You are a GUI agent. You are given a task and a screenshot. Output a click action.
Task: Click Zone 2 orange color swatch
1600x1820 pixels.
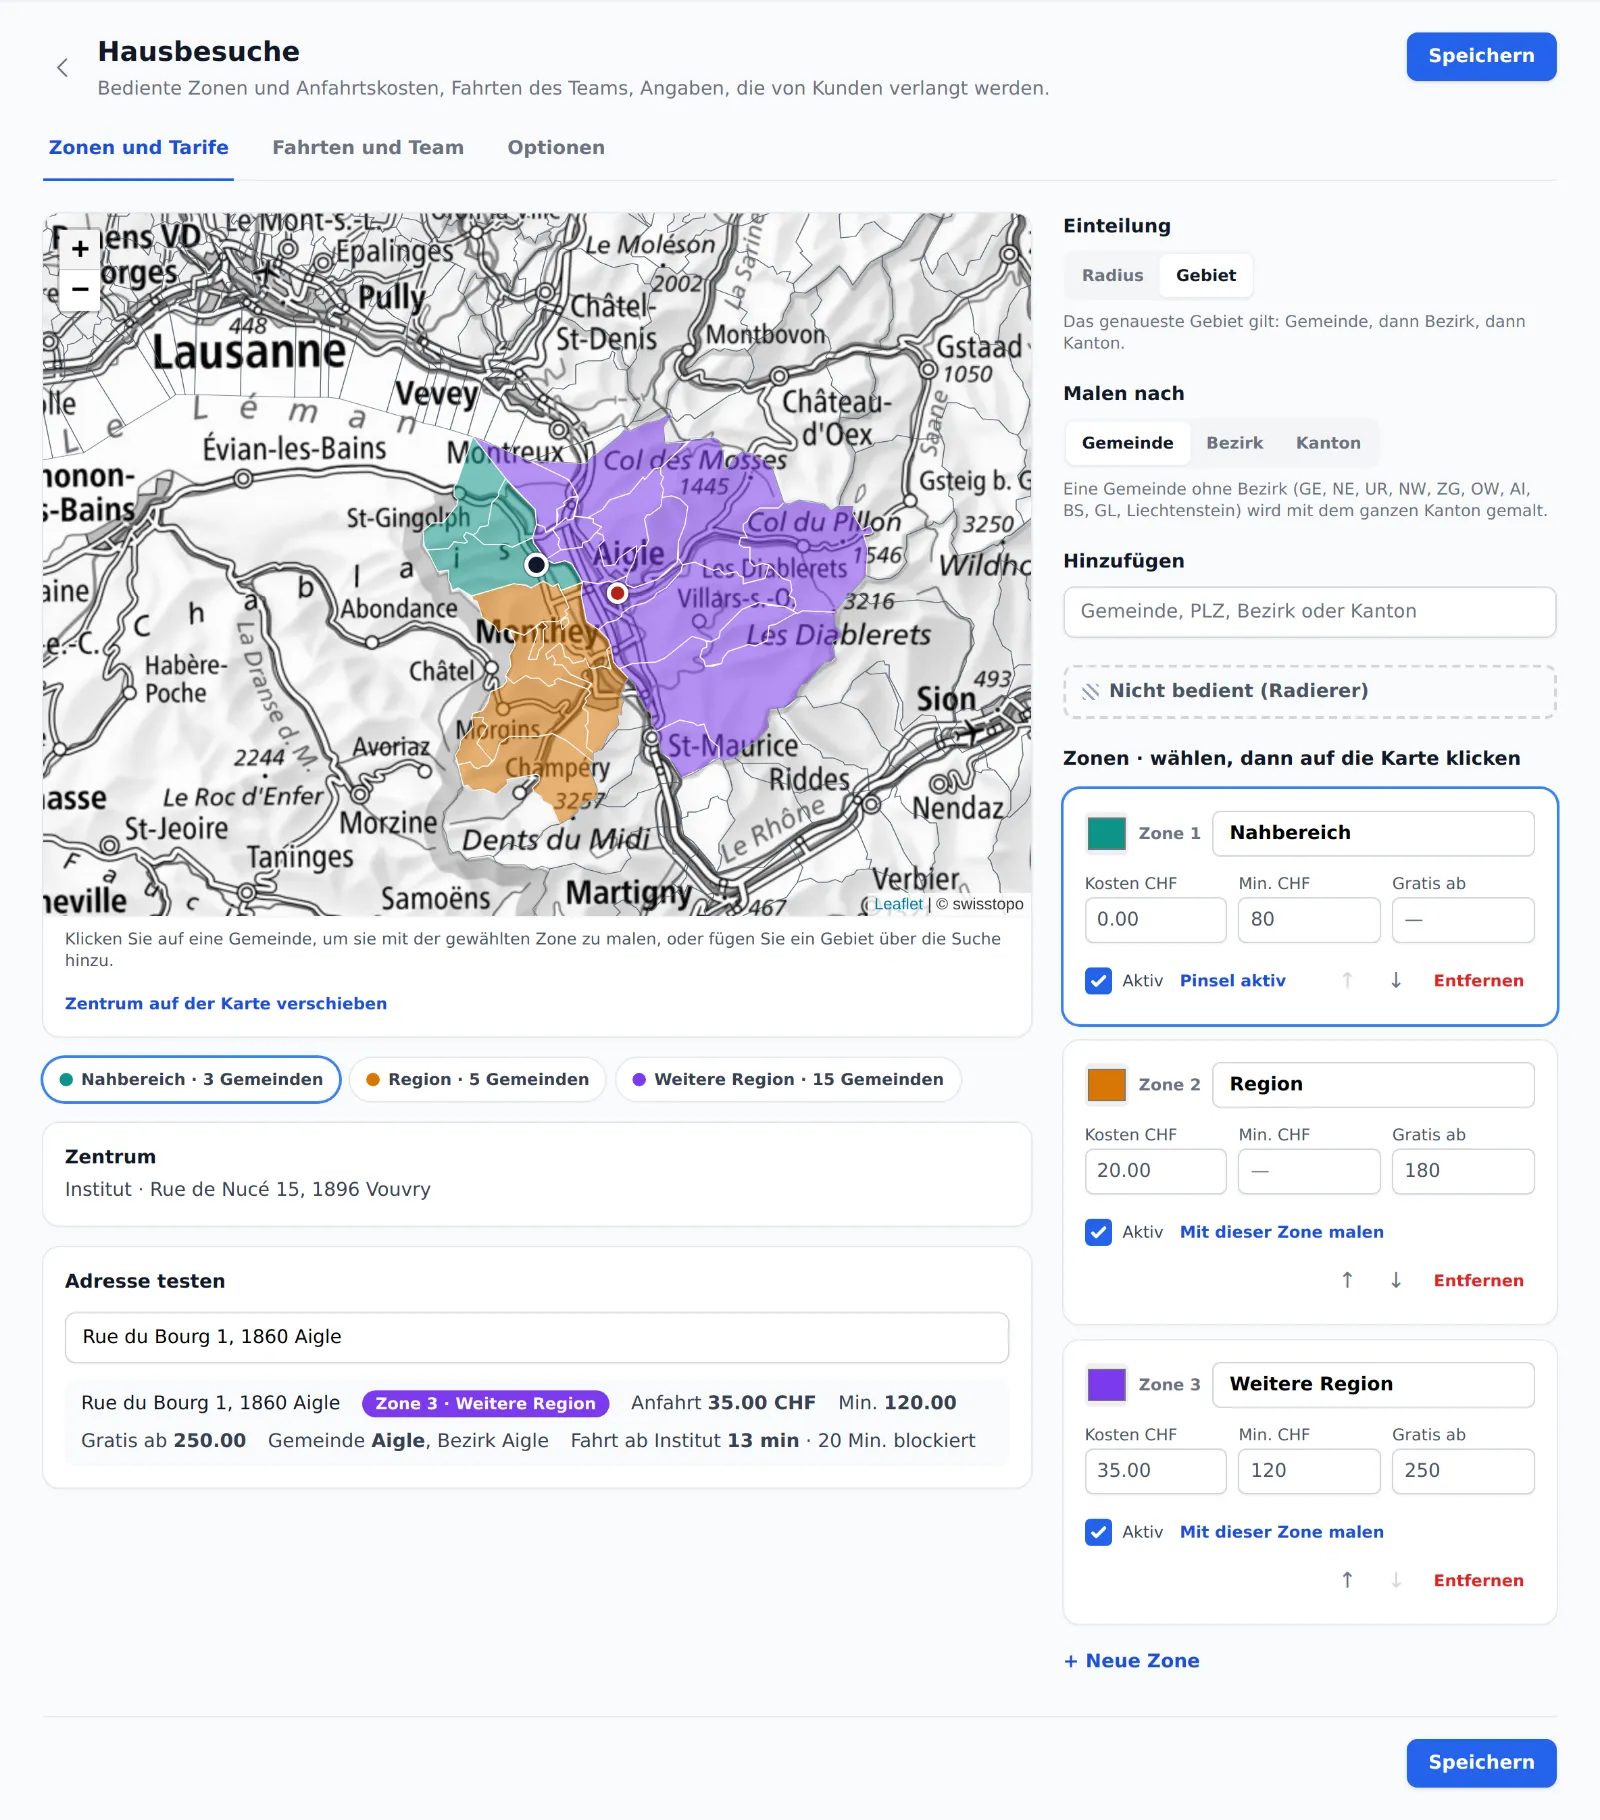pyautogui.click(x=1106, y=1084)
